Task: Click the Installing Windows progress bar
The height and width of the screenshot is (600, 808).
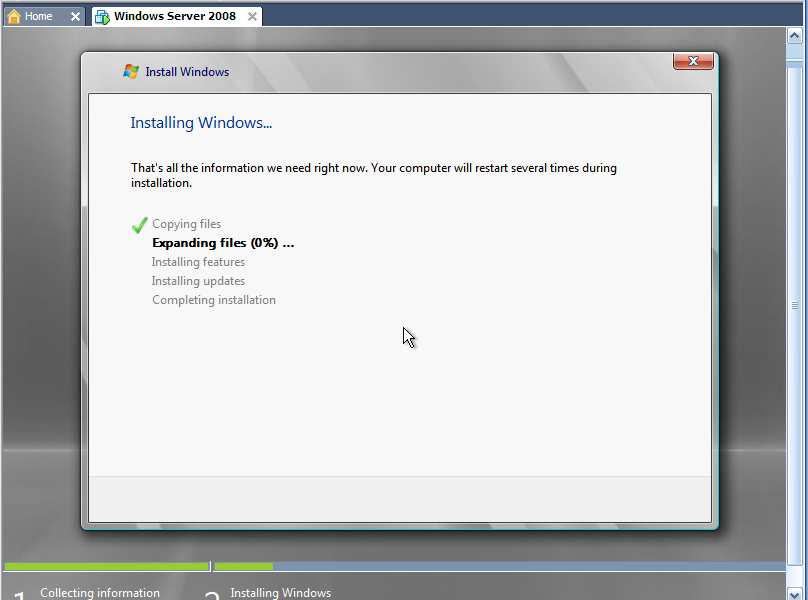Action: [500, 566]
